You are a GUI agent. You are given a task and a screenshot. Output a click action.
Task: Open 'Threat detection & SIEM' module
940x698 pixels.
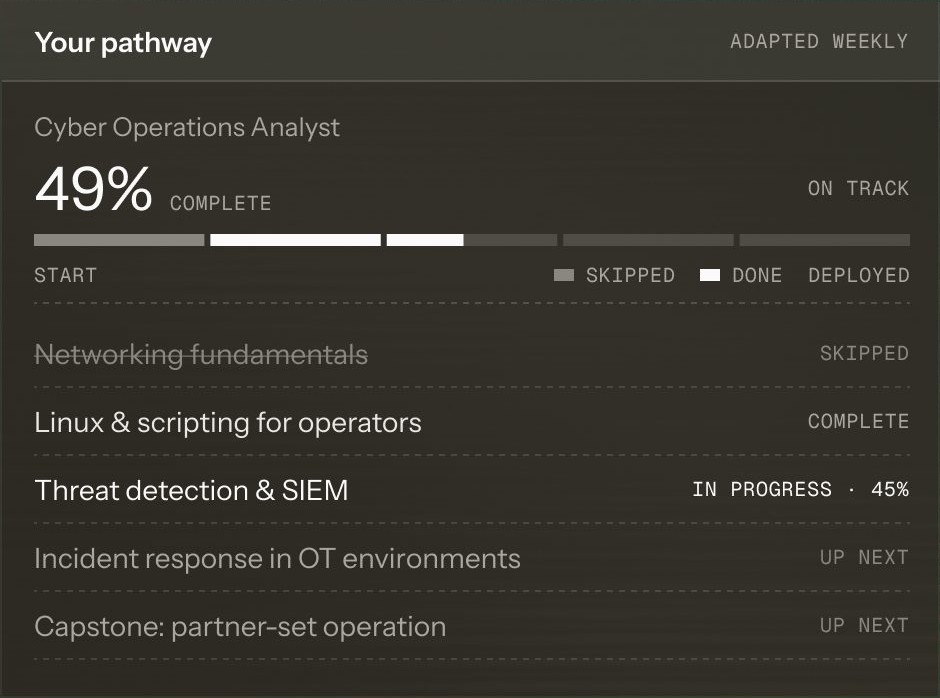[191, 491]
